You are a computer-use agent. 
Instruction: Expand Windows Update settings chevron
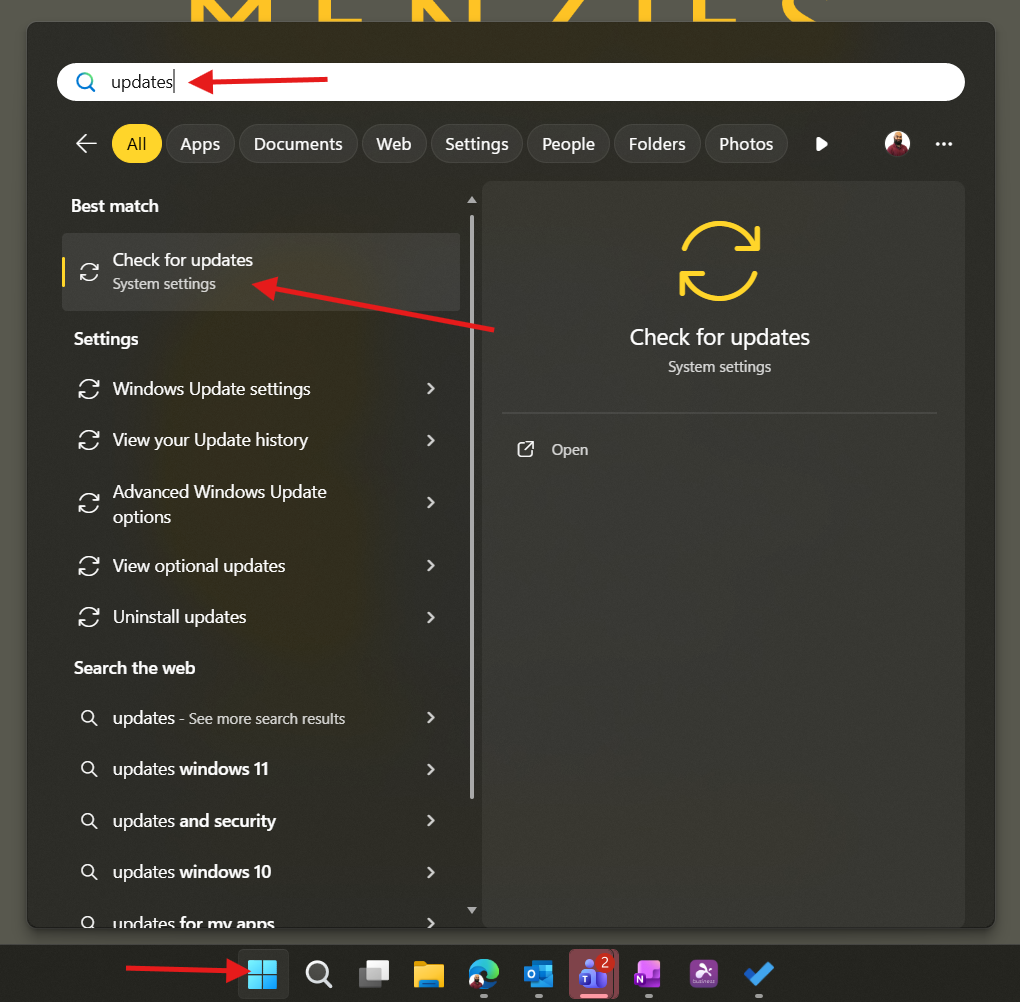[431, 389]
